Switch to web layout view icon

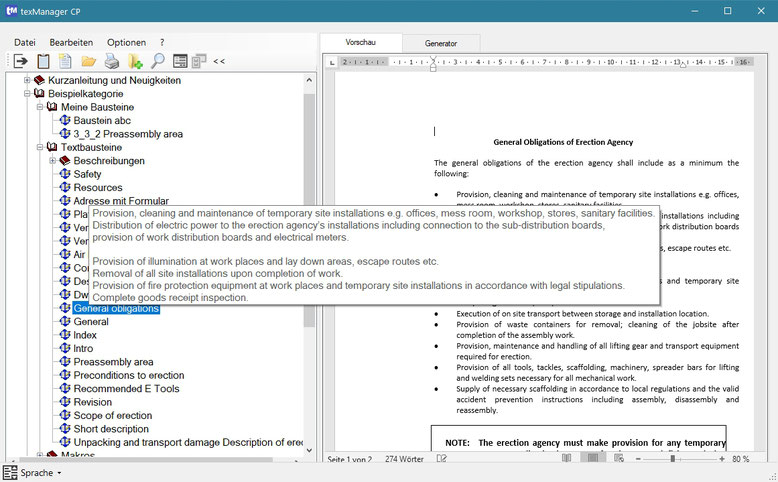coord(619,458)
